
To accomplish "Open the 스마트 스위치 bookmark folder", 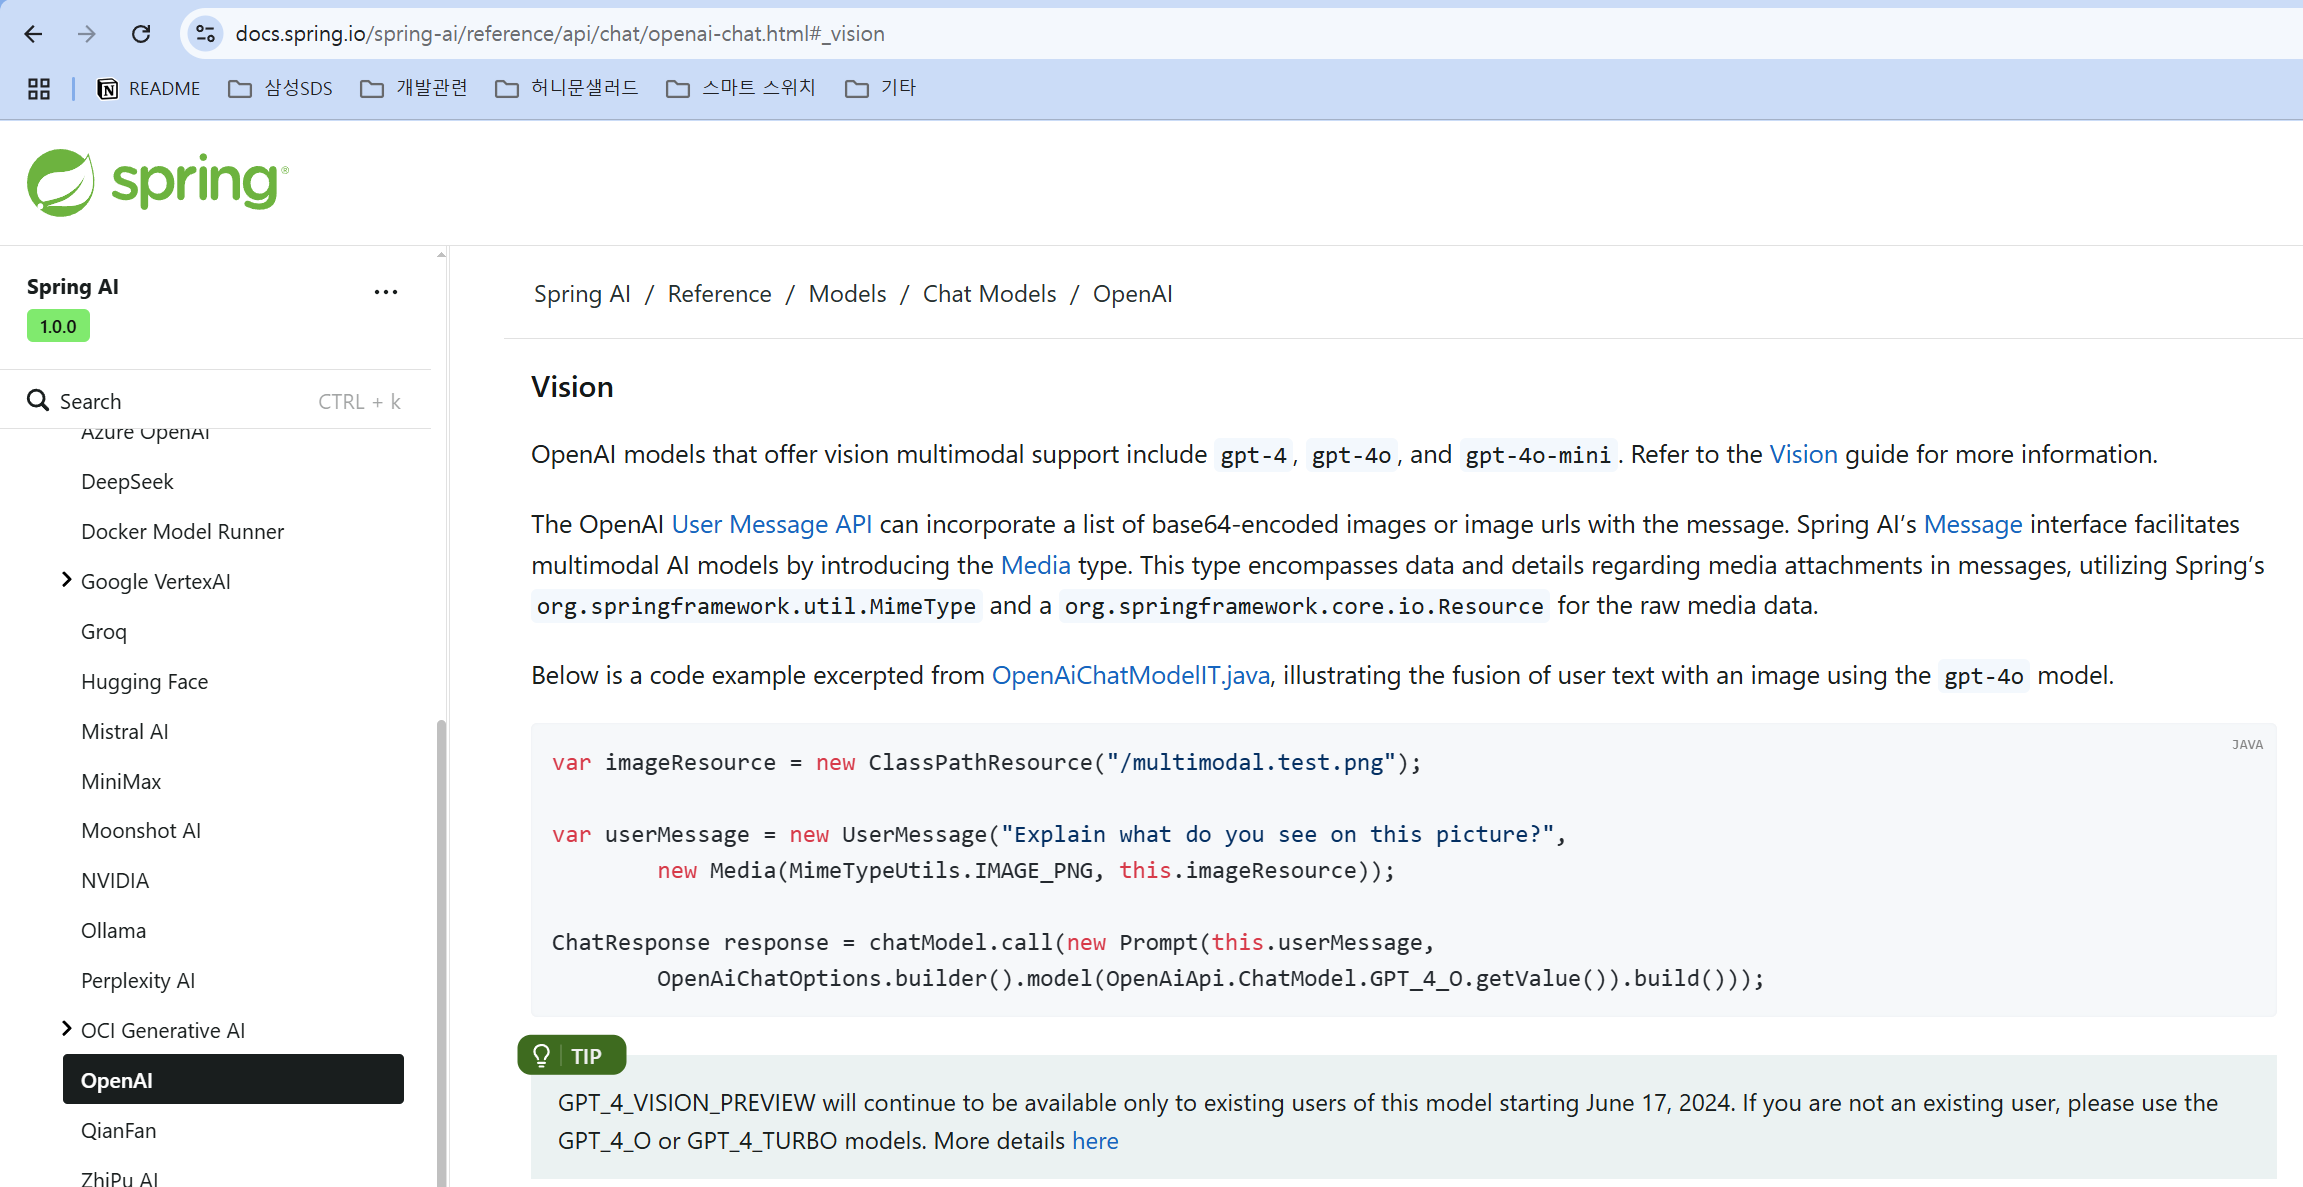I will click(741, 89).
